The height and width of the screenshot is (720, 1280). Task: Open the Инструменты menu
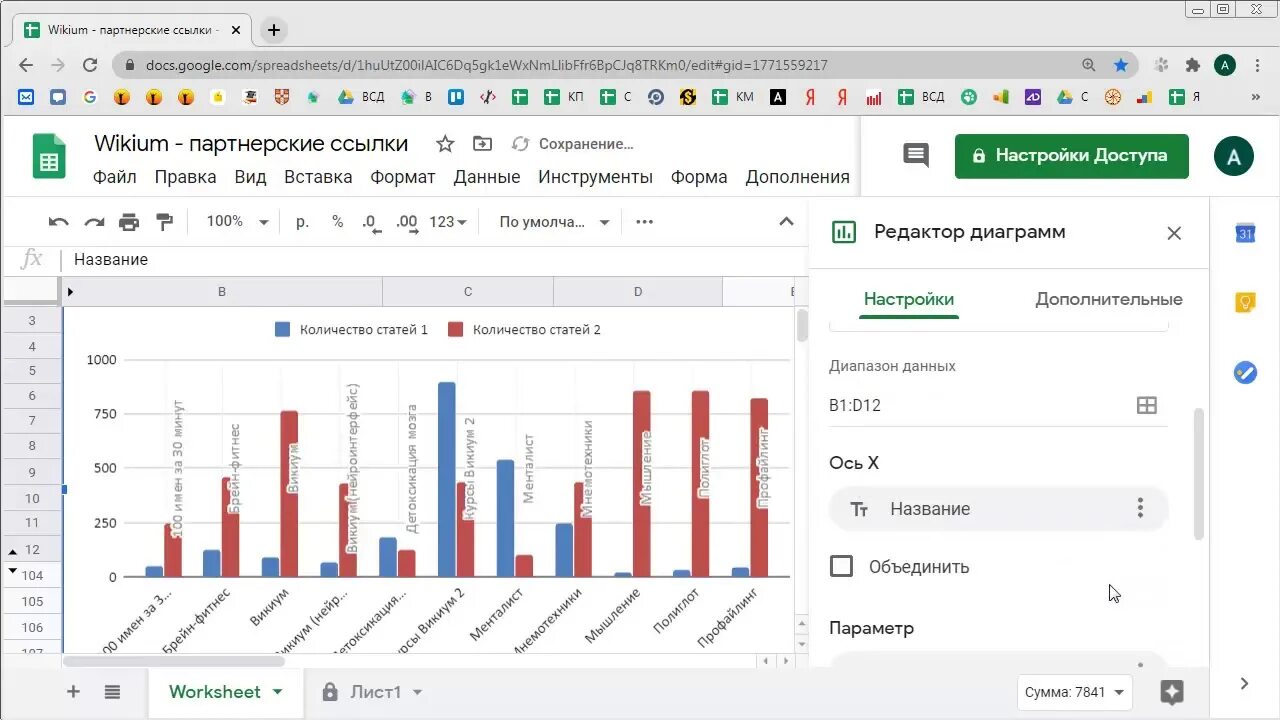(x=595, y=177)
